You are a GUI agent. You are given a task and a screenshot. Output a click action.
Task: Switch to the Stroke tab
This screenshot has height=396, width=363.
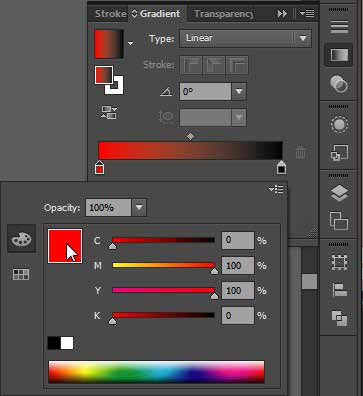[x=110, y=14]
